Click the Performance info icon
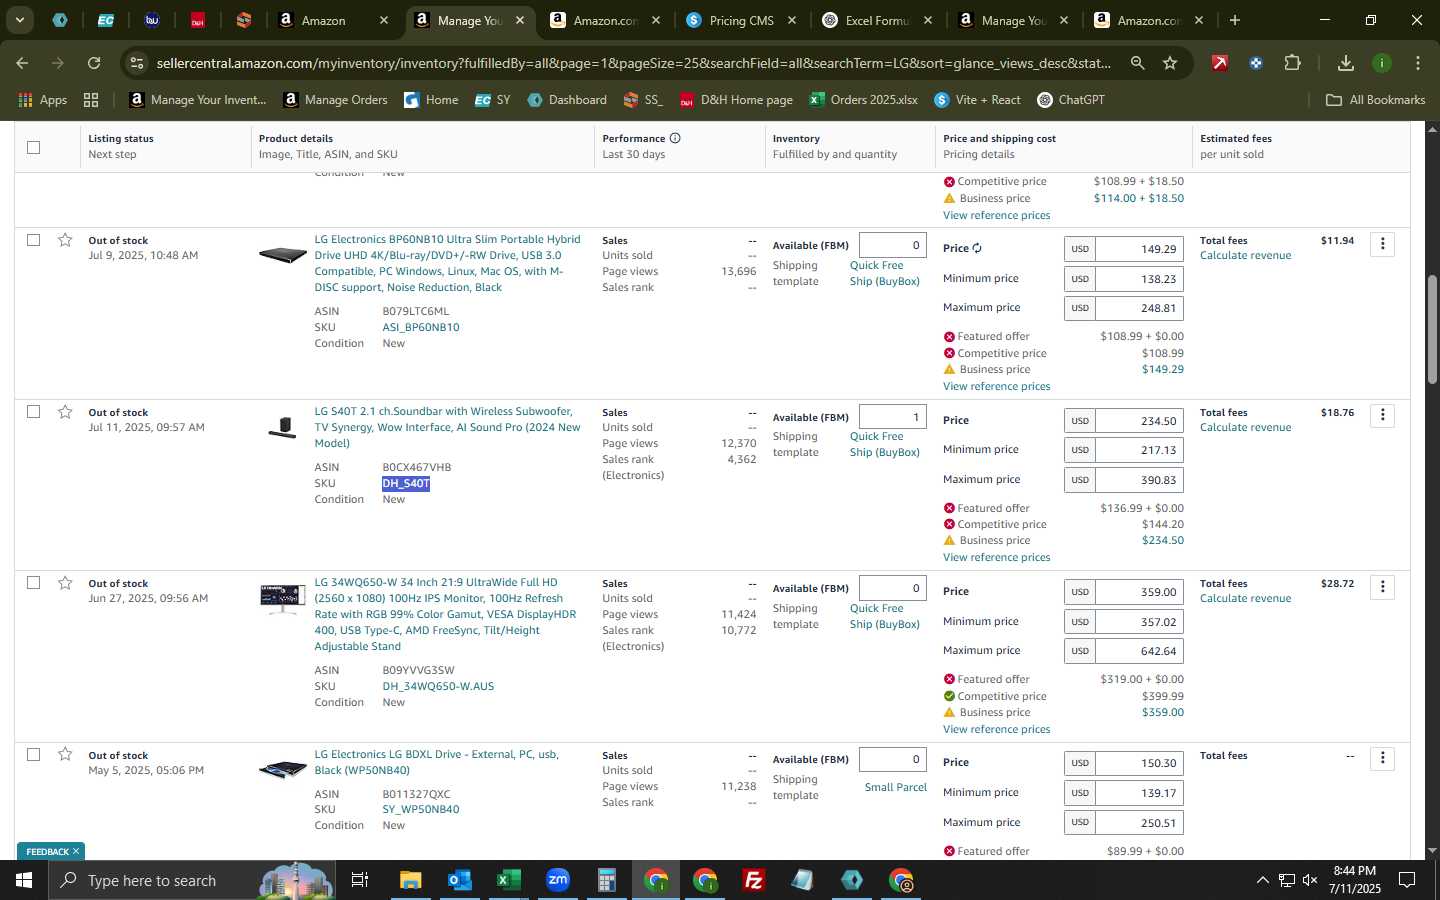Viewport: 1440px width, 900px height. (675, 138)
